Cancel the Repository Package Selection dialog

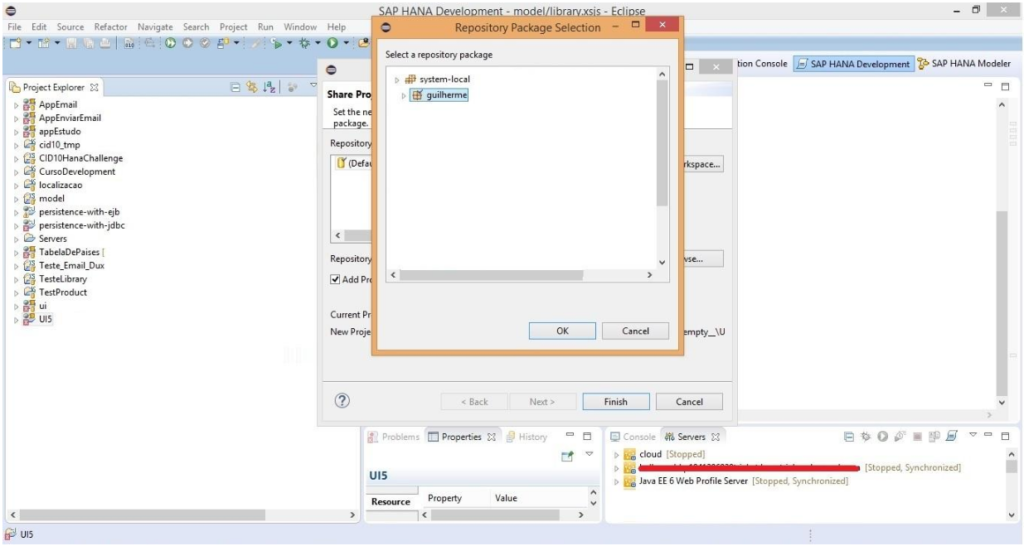coord(635,331)
